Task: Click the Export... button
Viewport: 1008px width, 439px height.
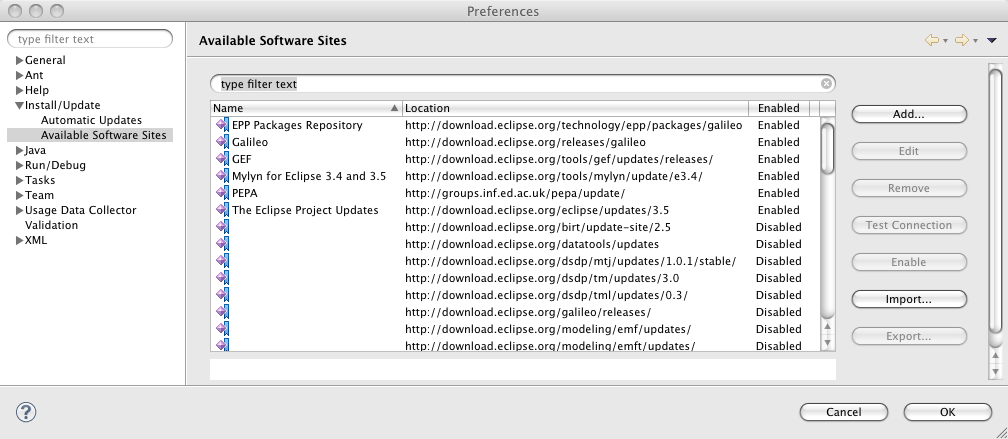Action: (x=909, y=336)
